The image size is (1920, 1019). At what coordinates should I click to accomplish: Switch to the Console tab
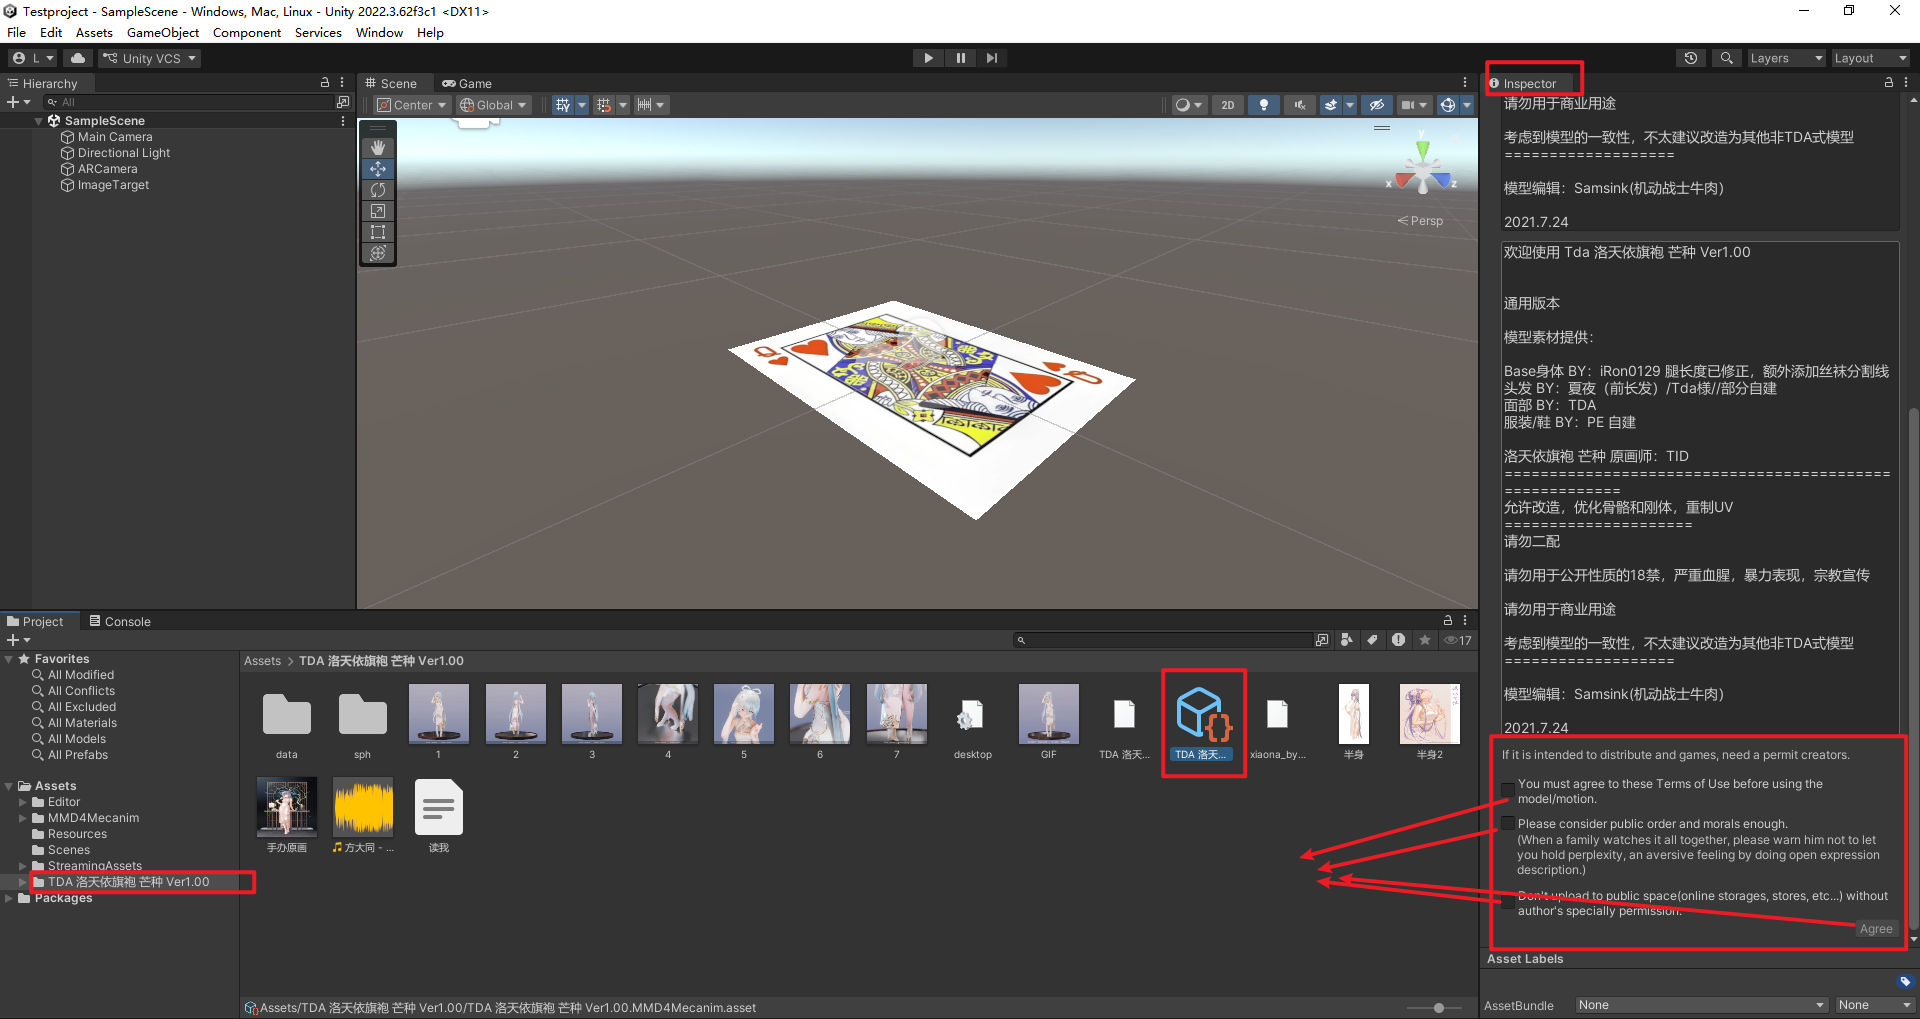point(120,621)
